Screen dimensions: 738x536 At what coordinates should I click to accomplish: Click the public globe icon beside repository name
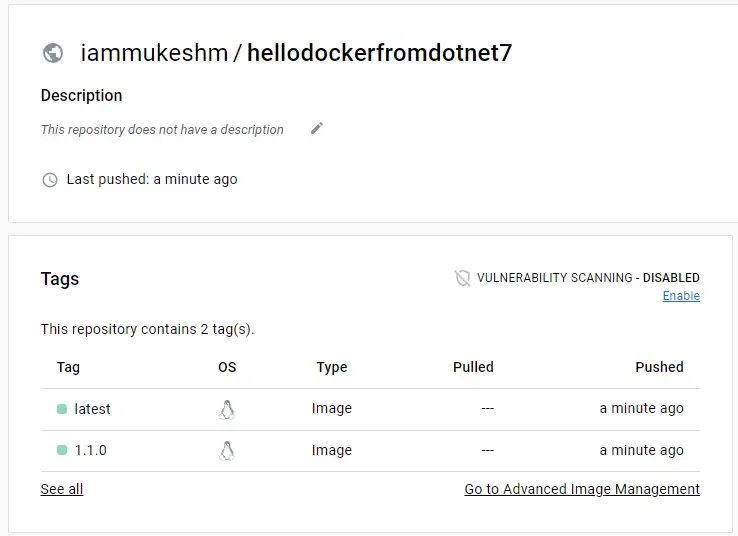click(53, 53)
